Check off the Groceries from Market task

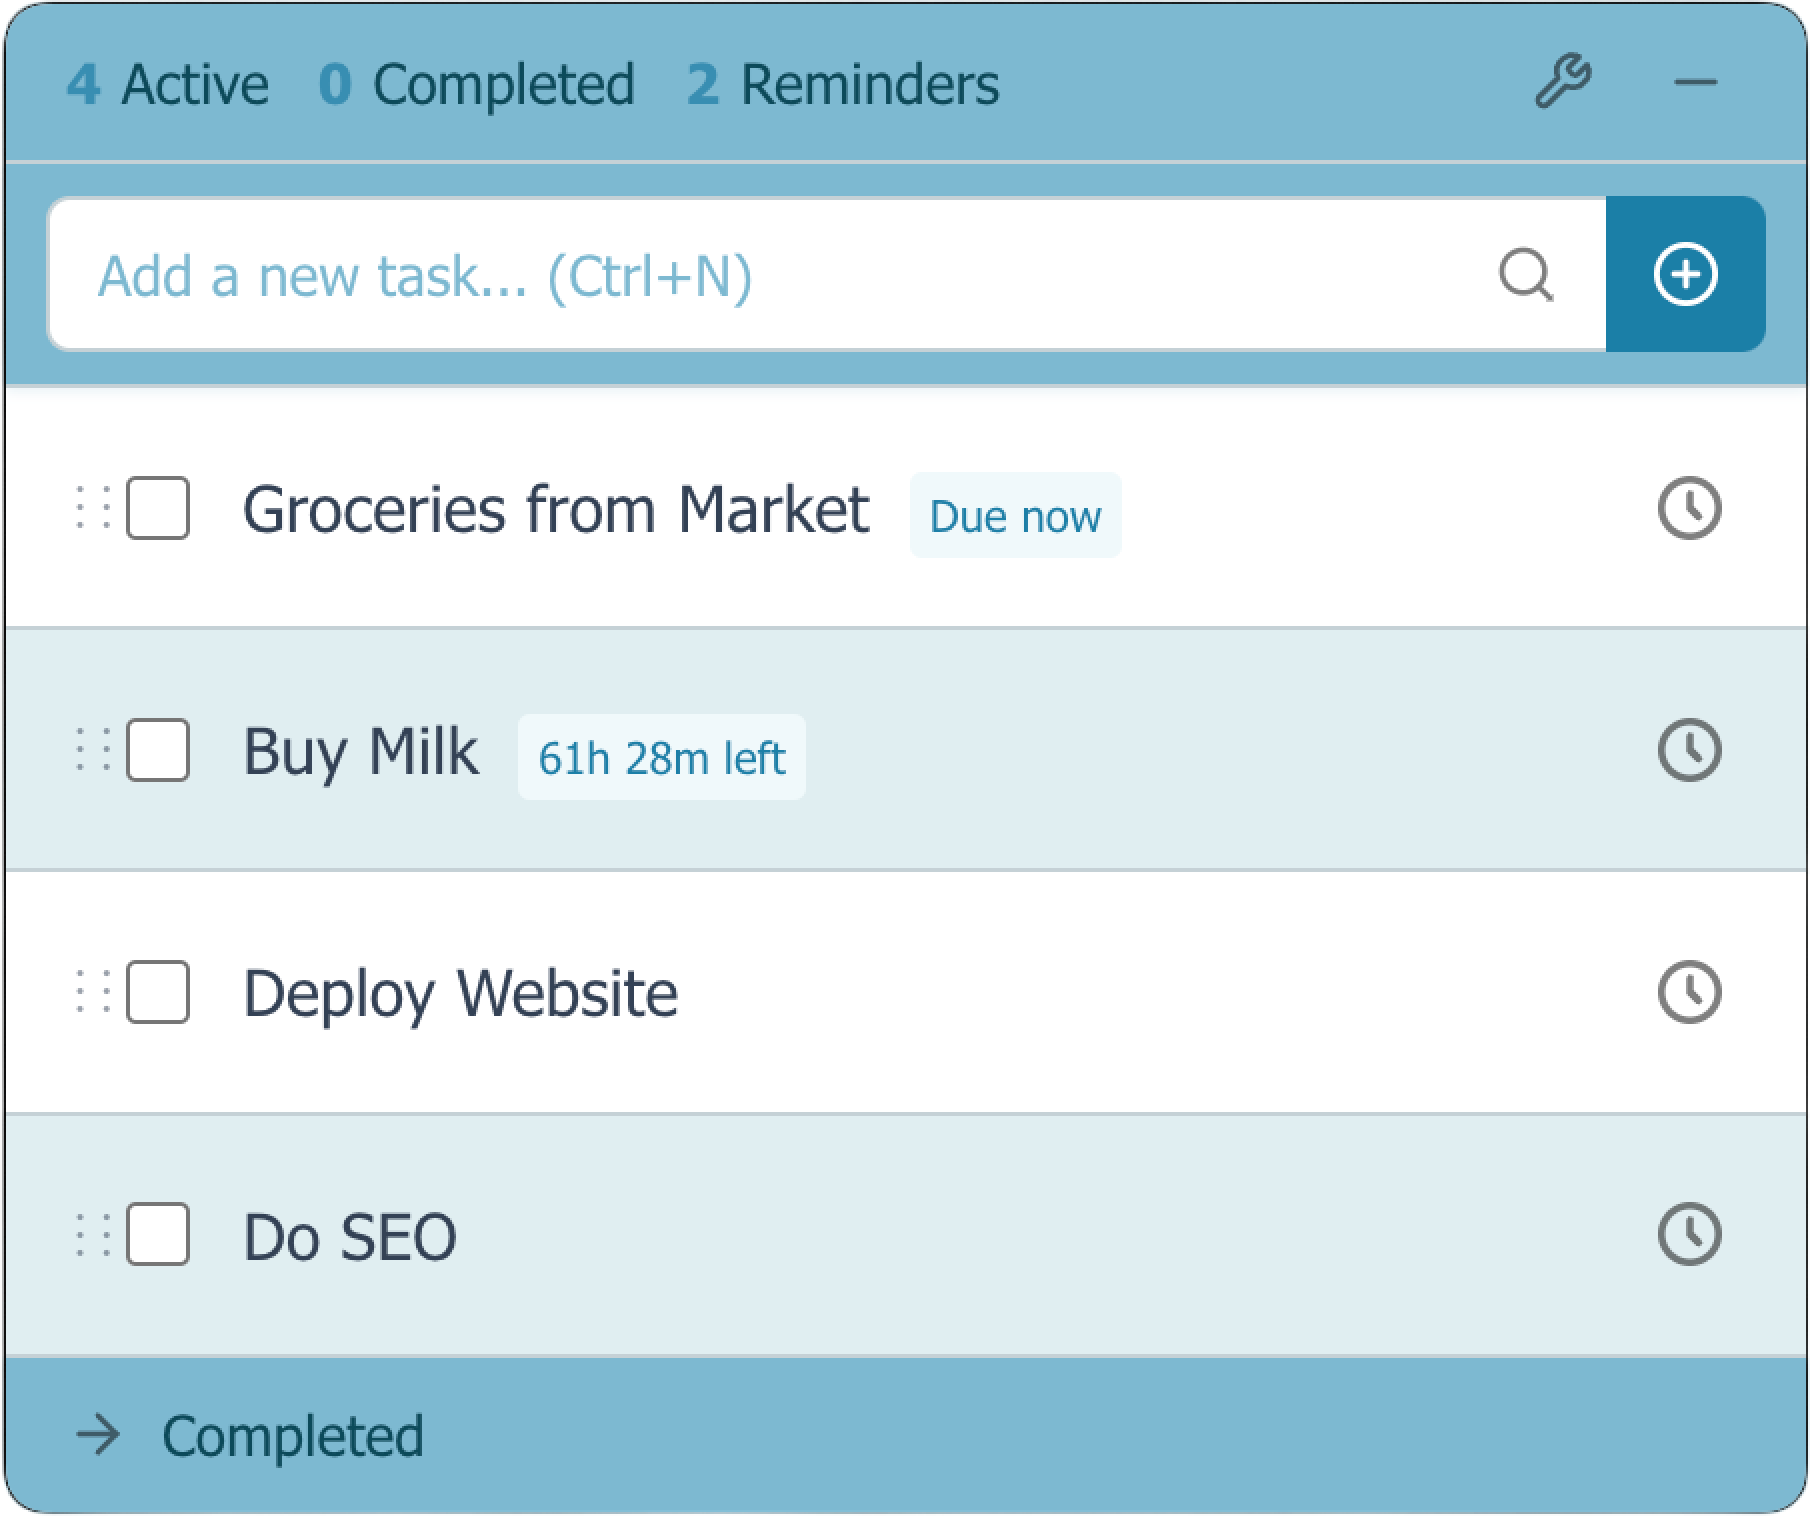point(157,508)
